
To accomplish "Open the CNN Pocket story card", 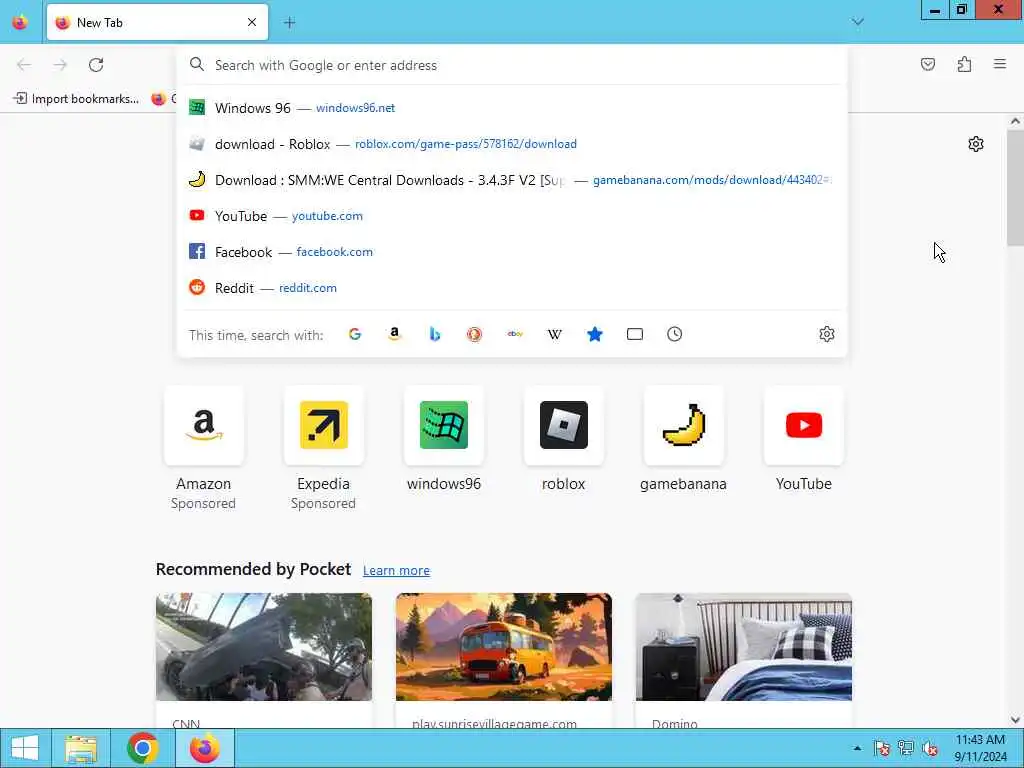I will pos(264,660).
